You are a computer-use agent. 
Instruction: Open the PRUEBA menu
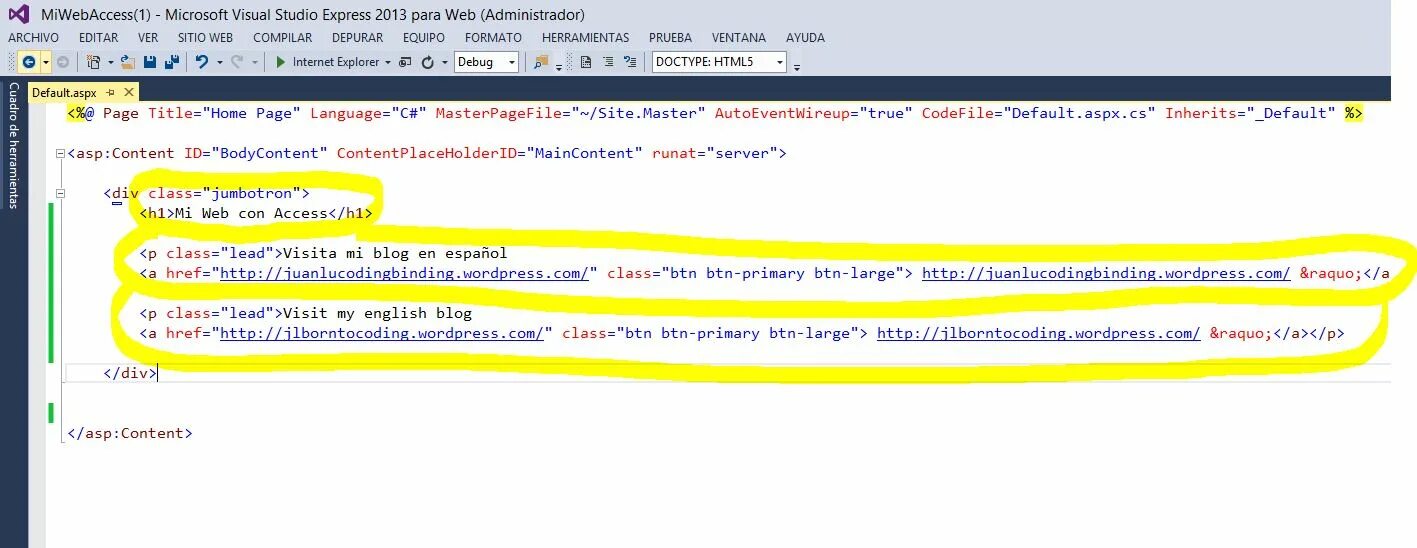point(670,37)
